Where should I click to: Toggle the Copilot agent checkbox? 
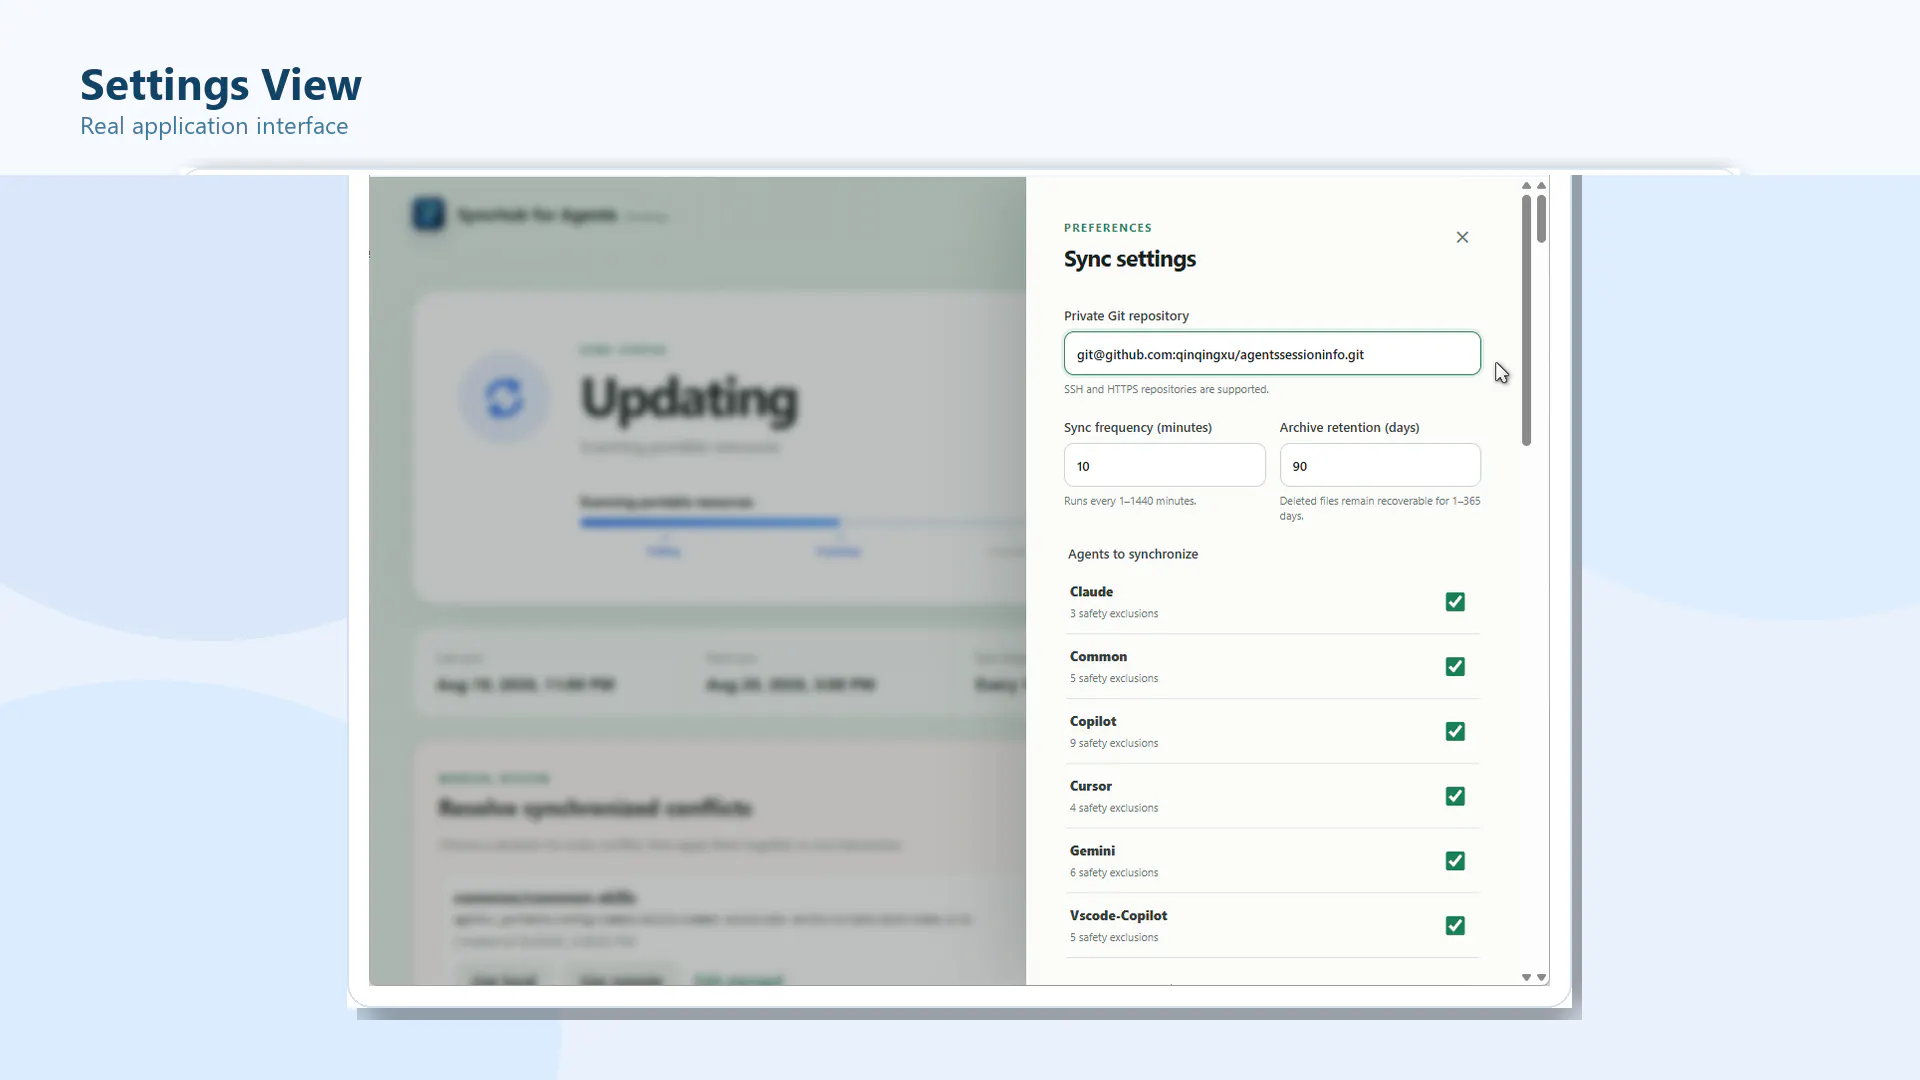click(x=1455, y=732)
